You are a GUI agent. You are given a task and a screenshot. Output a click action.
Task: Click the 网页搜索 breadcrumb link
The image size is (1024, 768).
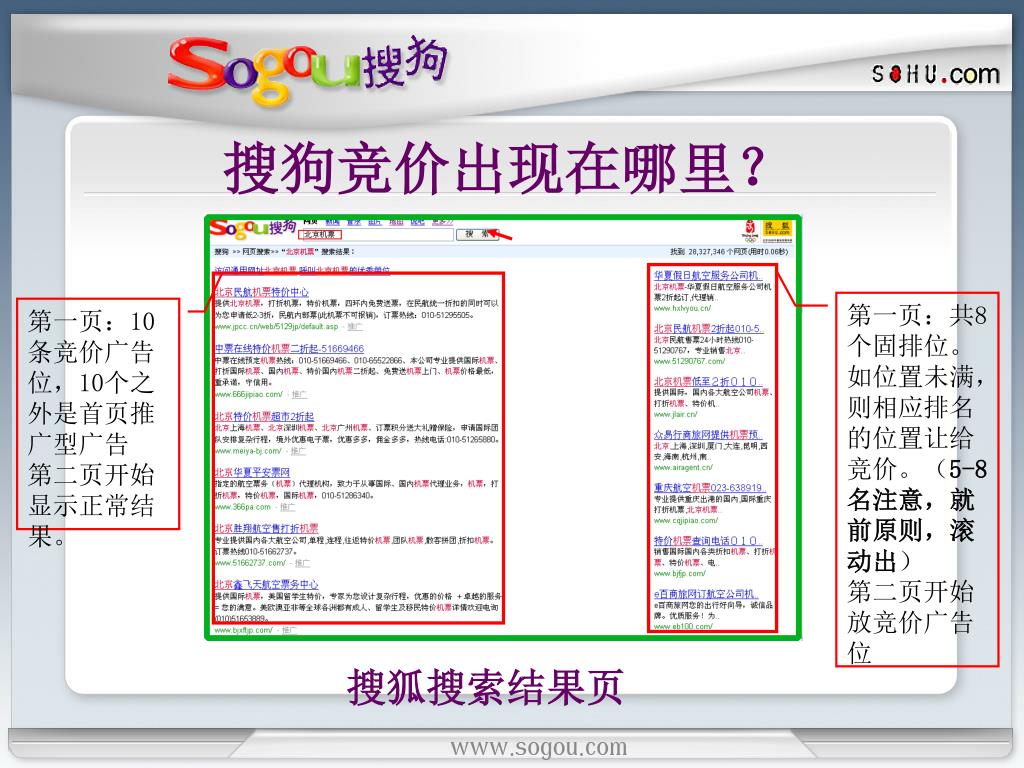[x=257, y=251]
